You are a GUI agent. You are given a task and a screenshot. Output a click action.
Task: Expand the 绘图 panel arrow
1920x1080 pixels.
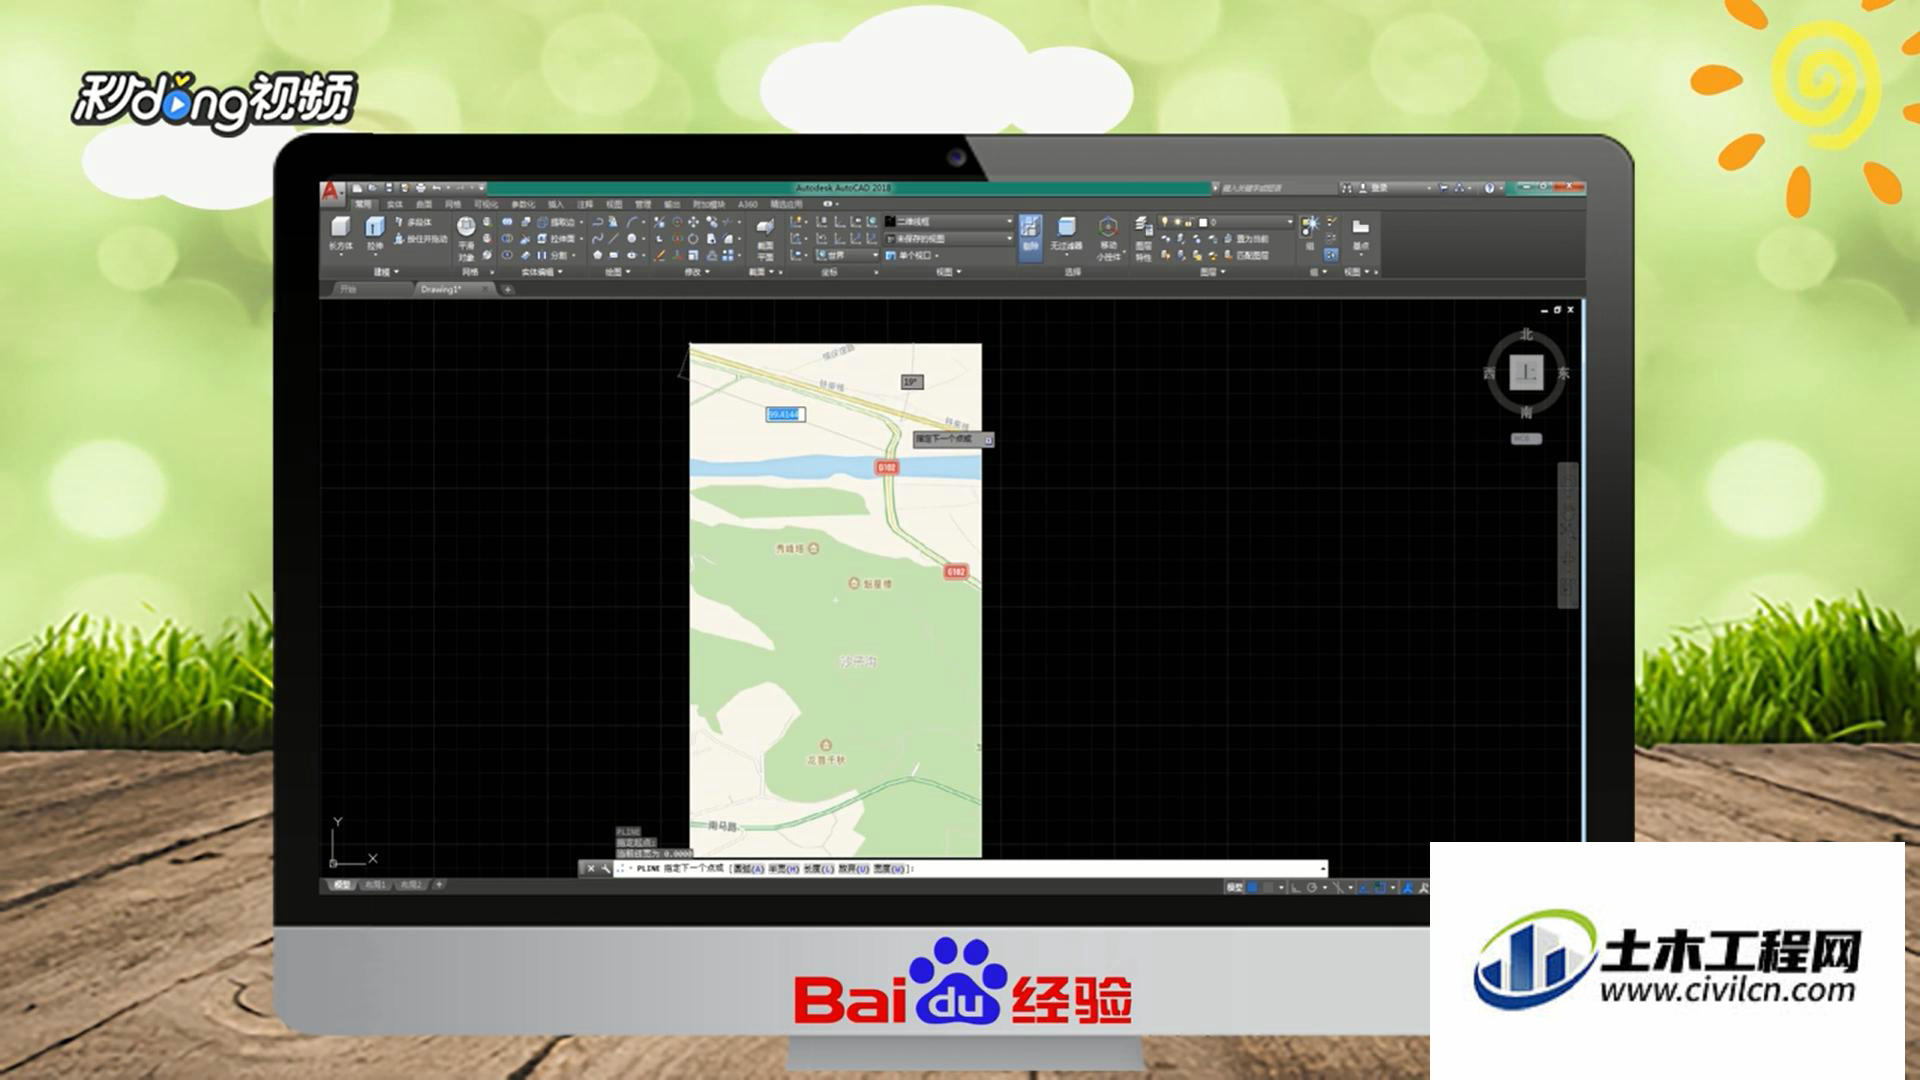[628, 271]
